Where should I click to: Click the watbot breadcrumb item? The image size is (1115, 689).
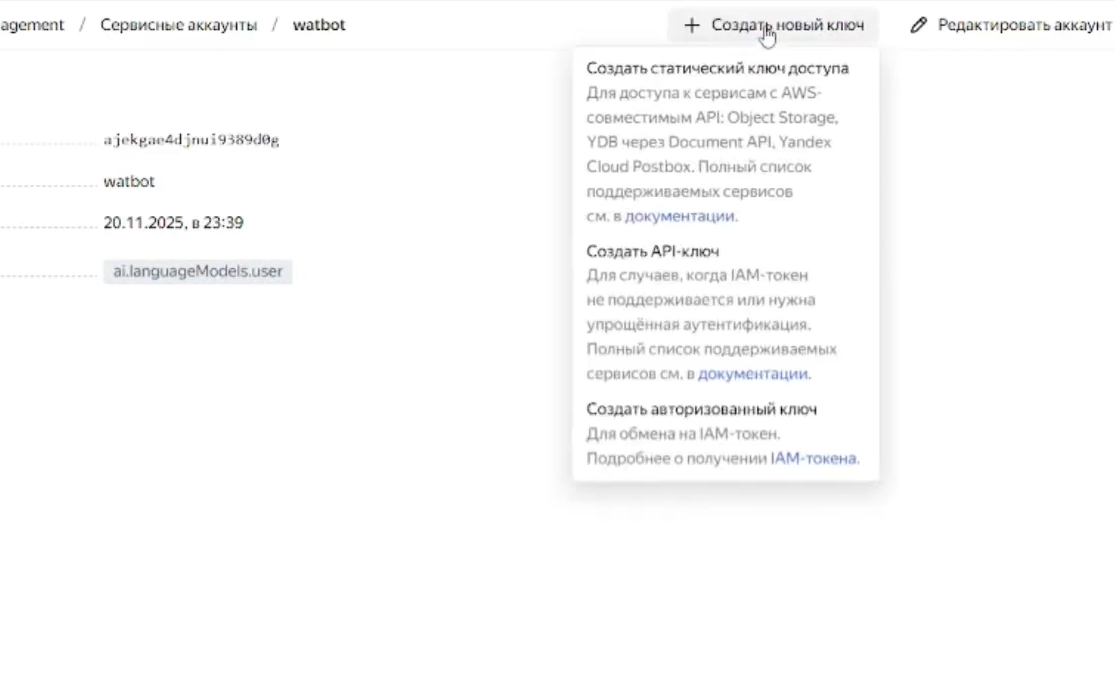click(319, 25)
